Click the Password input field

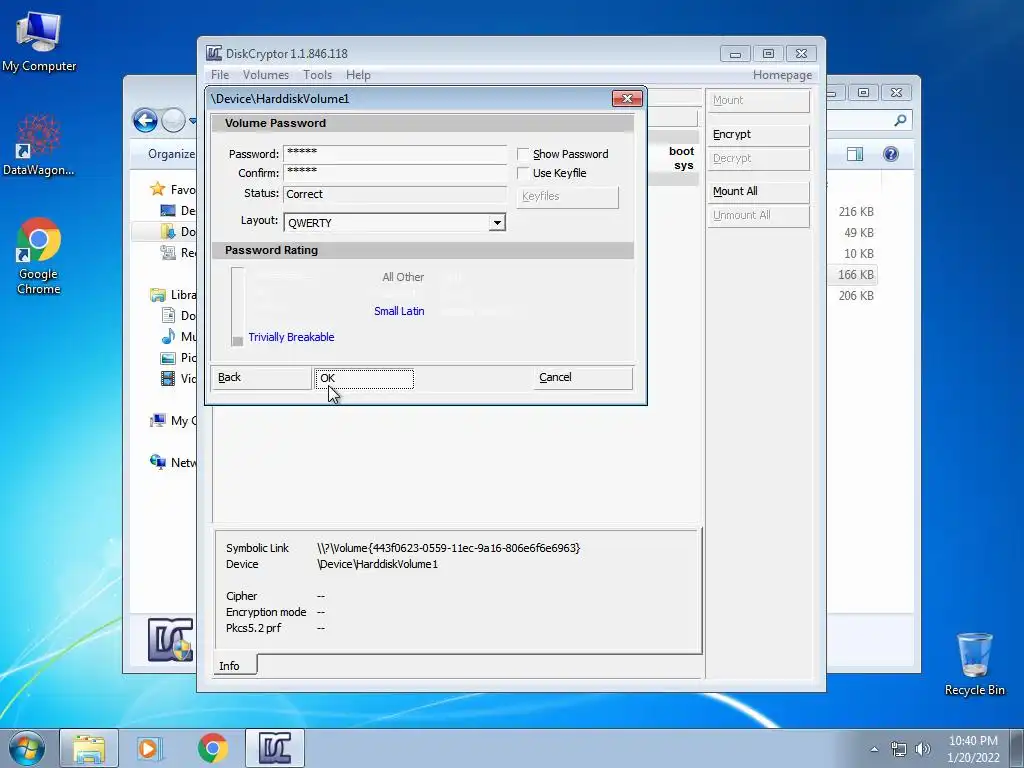(x=395, y=153)
